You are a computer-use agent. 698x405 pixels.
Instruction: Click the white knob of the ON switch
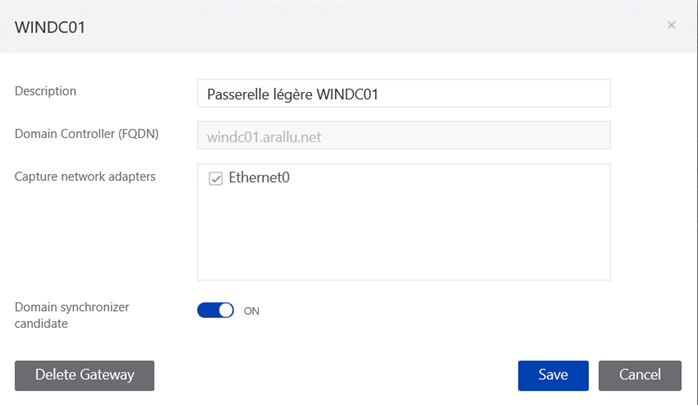(226, 310)
